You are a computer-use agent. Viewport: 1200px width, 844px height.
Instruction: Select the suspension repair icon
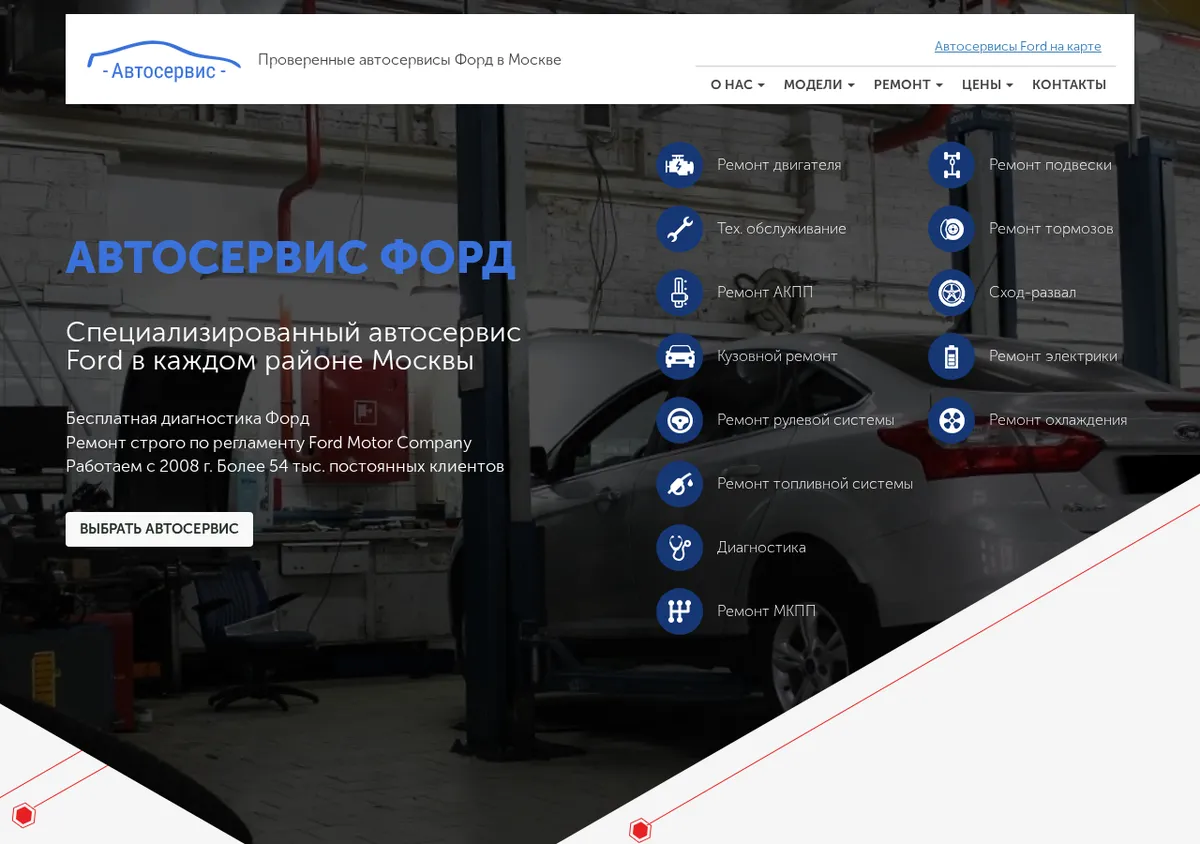click(952, 165)
